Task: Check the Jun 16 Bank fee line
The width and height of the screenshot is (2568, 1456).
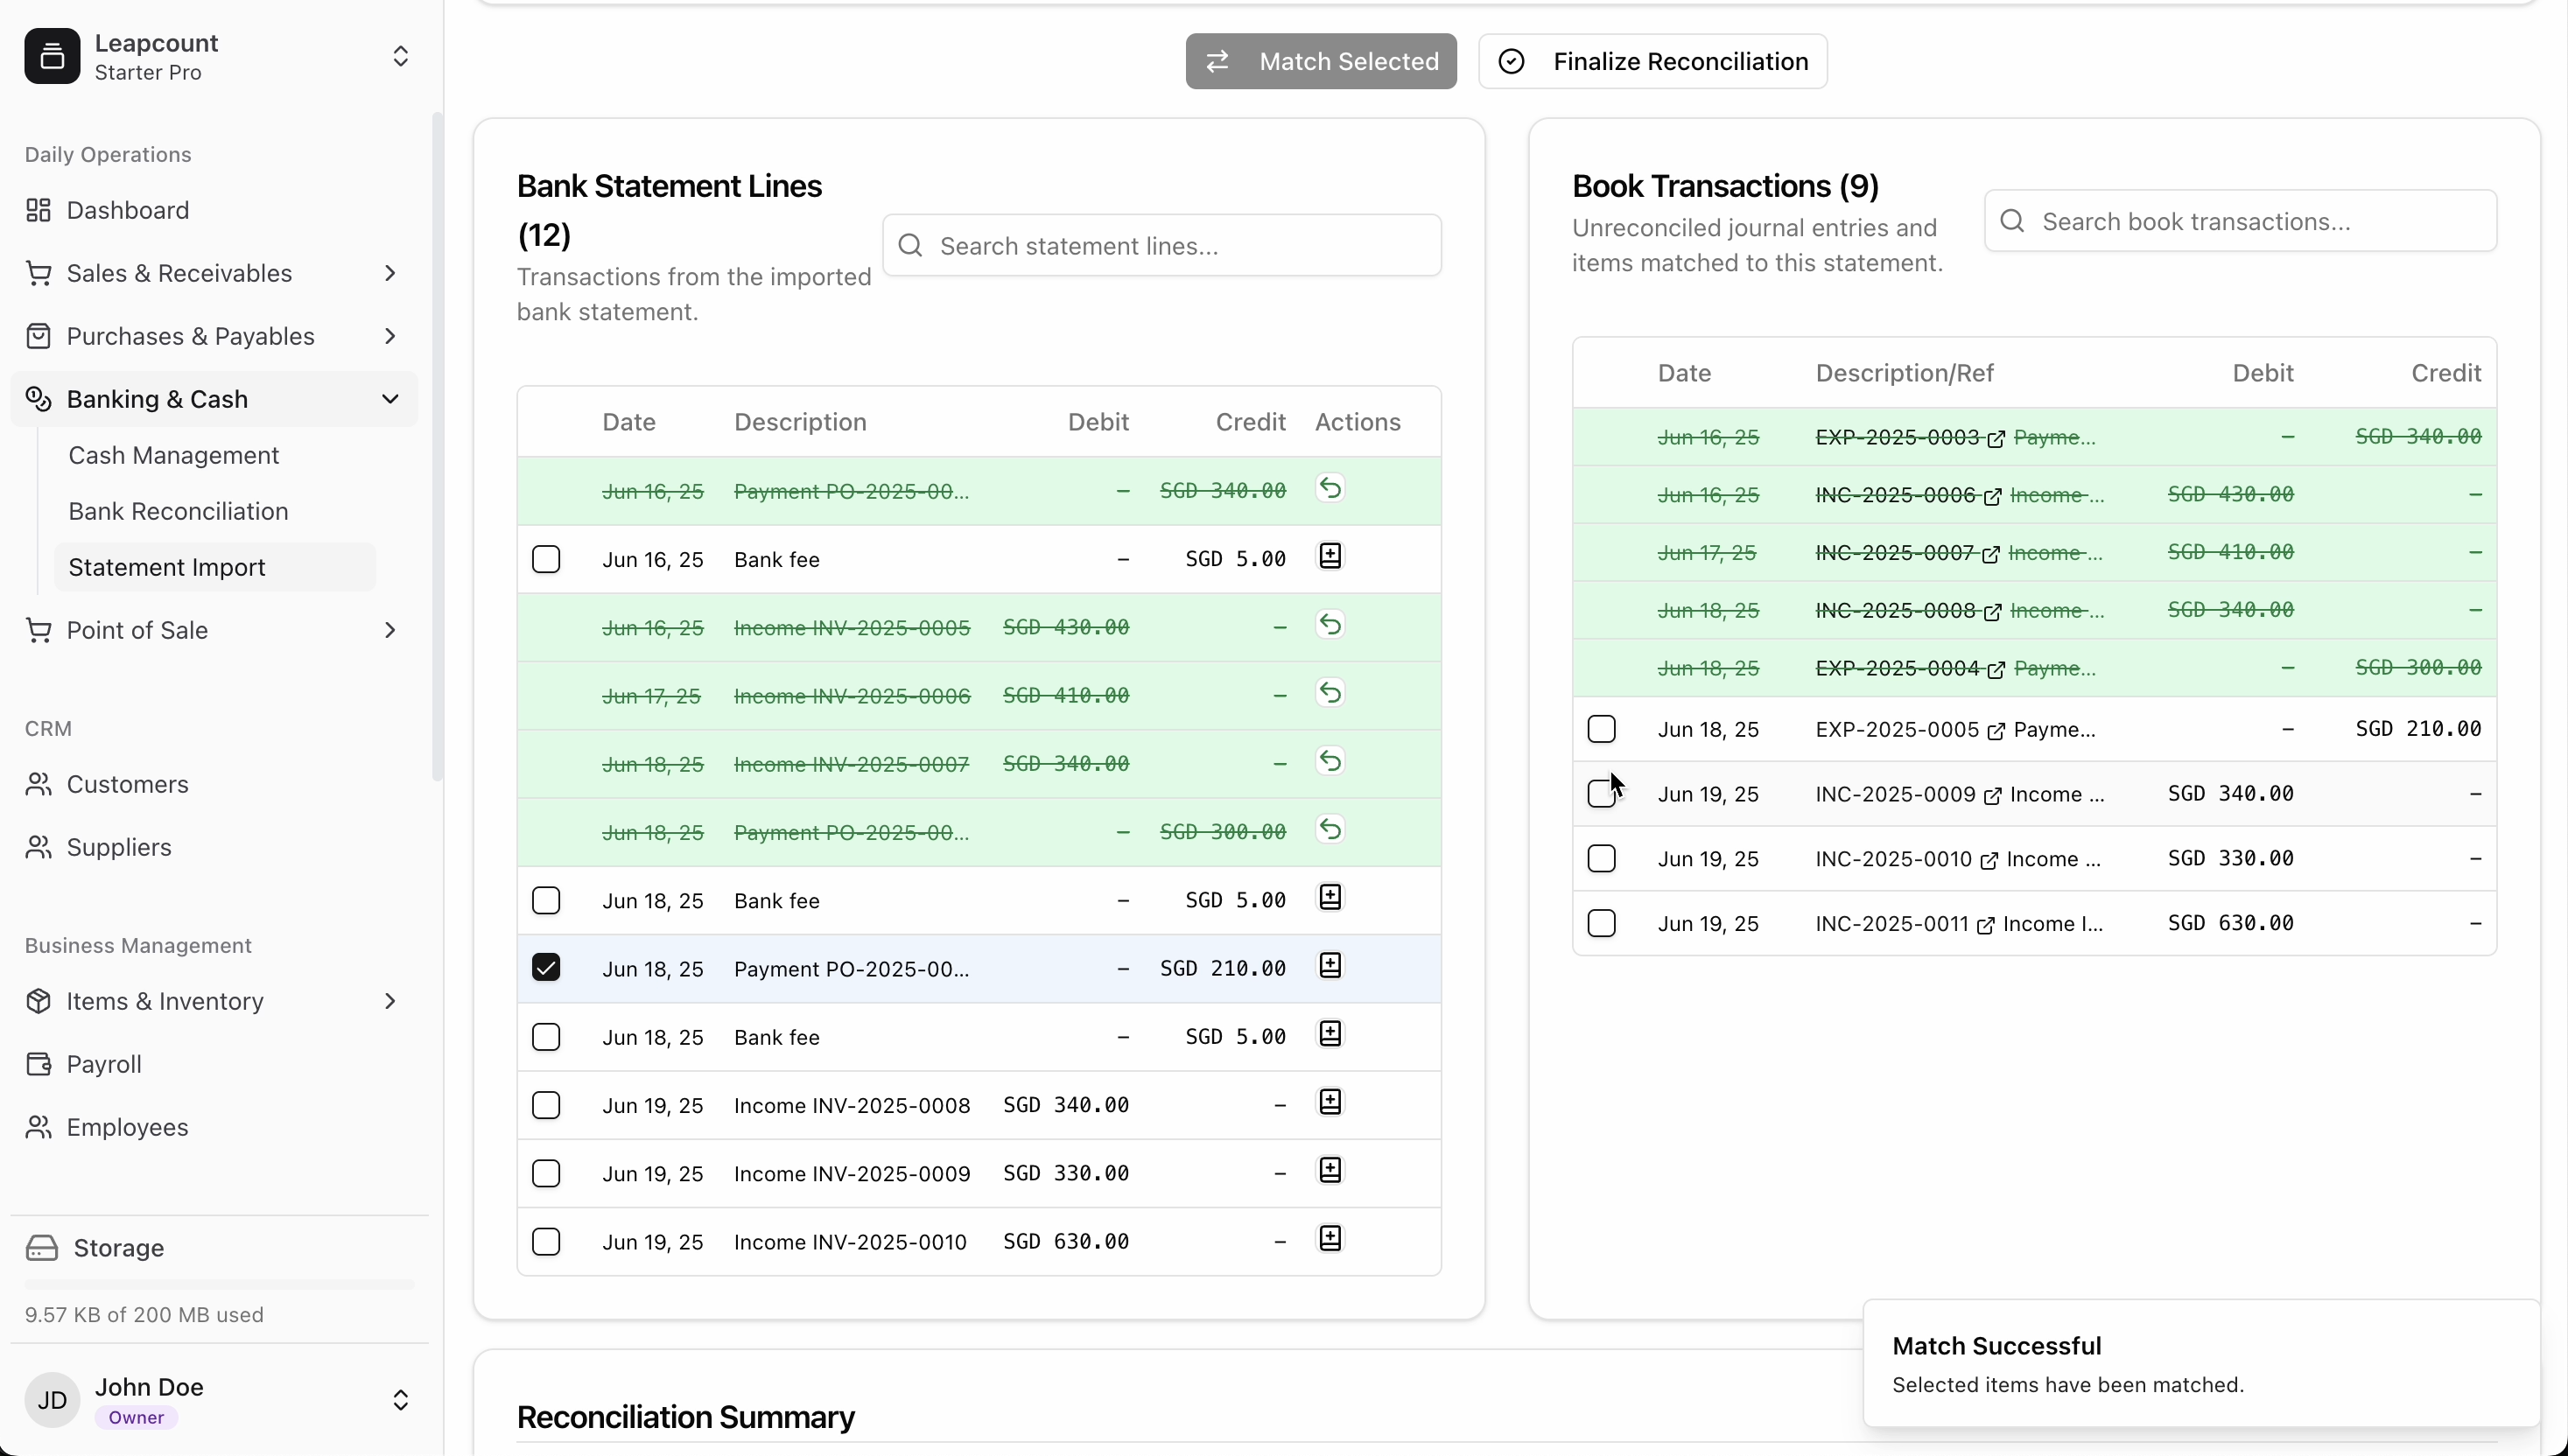Action: [x=546, y=559]
